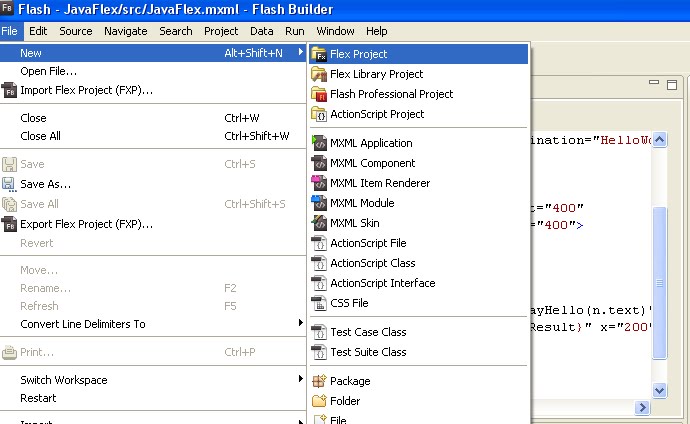
Task: Click the Folder icon in New submenu
Action: tap(319, 401)
